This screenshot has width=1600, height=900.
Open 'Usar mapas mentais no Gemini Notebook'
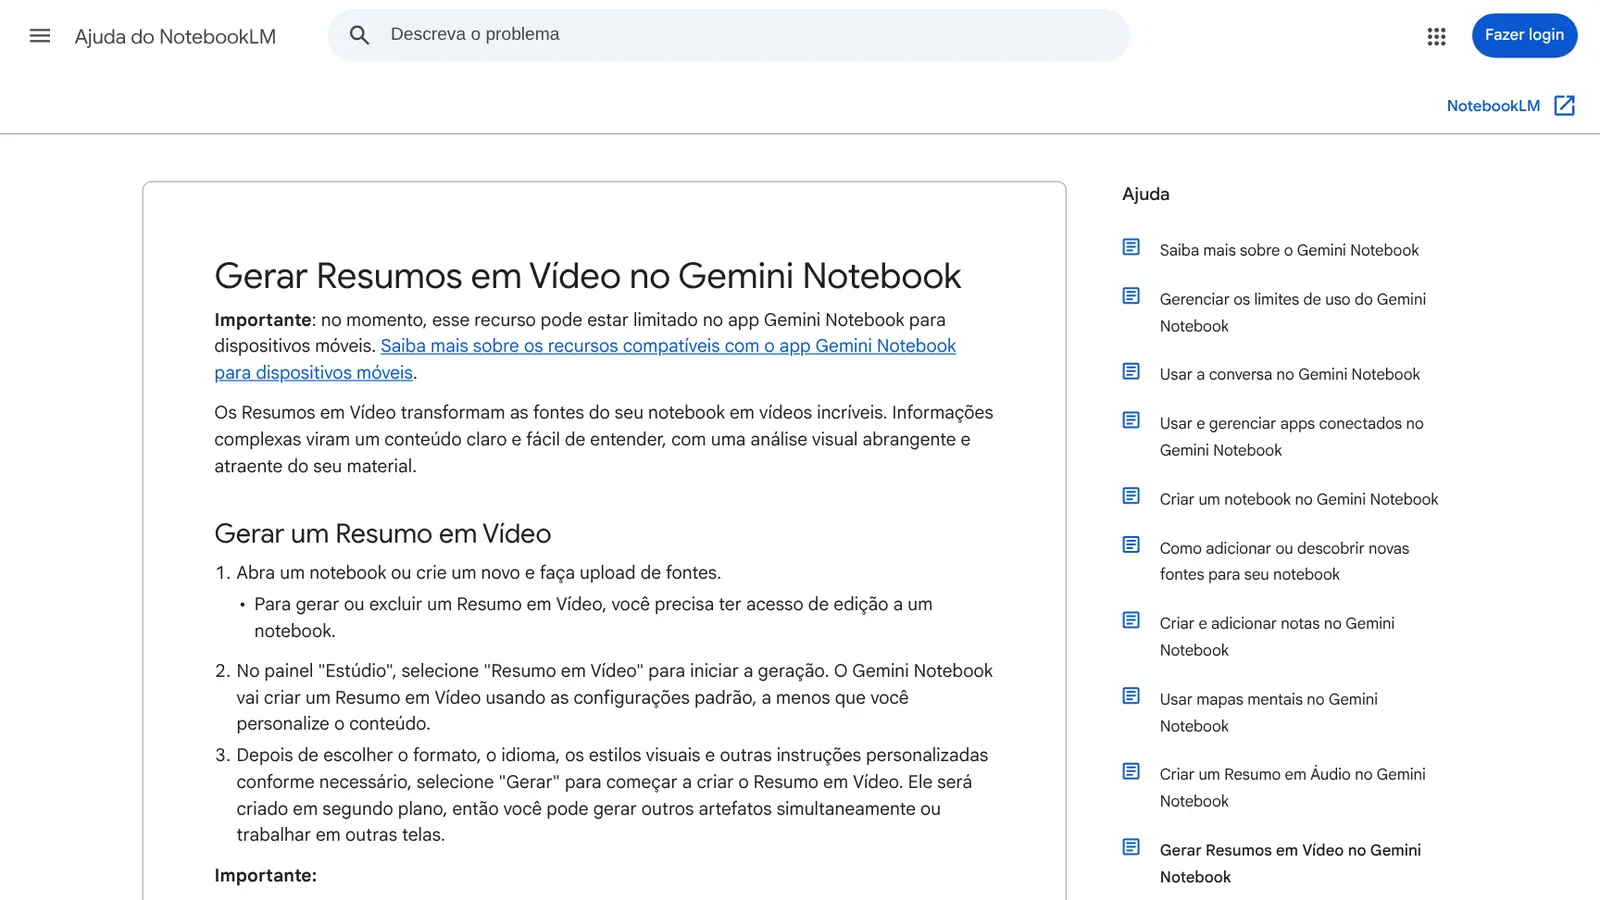click(1269, 712)
